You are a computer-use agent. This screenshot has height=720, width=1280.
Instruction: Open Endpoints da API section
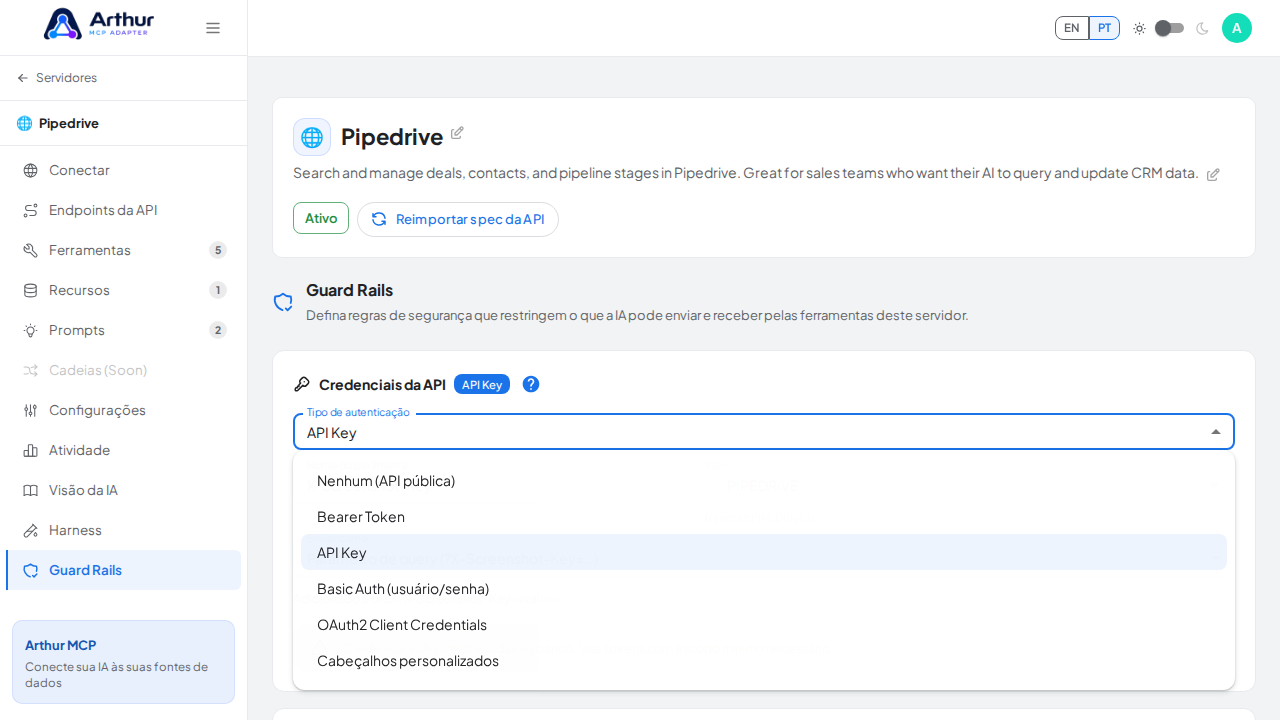coord(123,210)
